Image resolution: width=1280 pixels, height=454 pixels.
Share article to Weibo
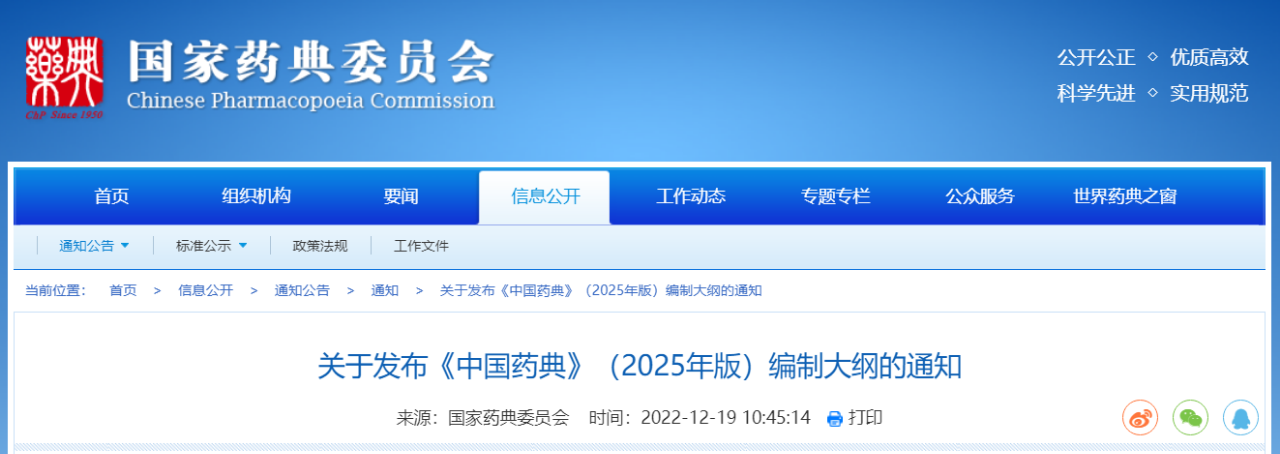1139,418
